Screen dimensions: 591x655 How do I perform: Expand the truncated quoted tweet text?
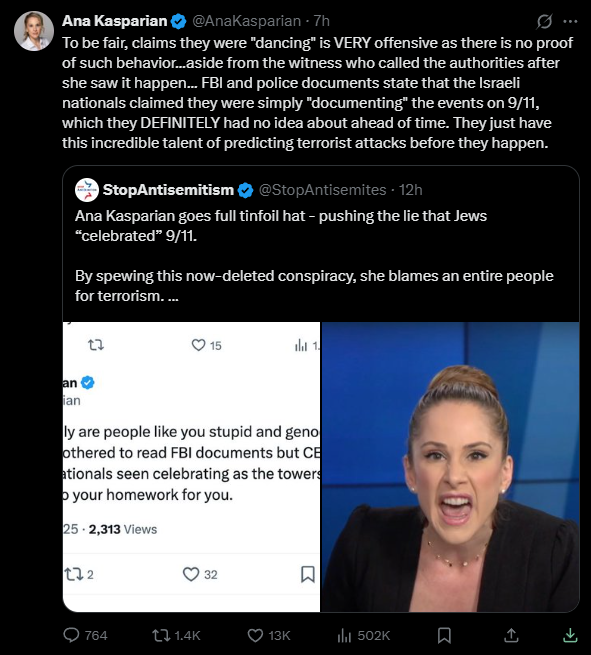[x=173, y=296]
